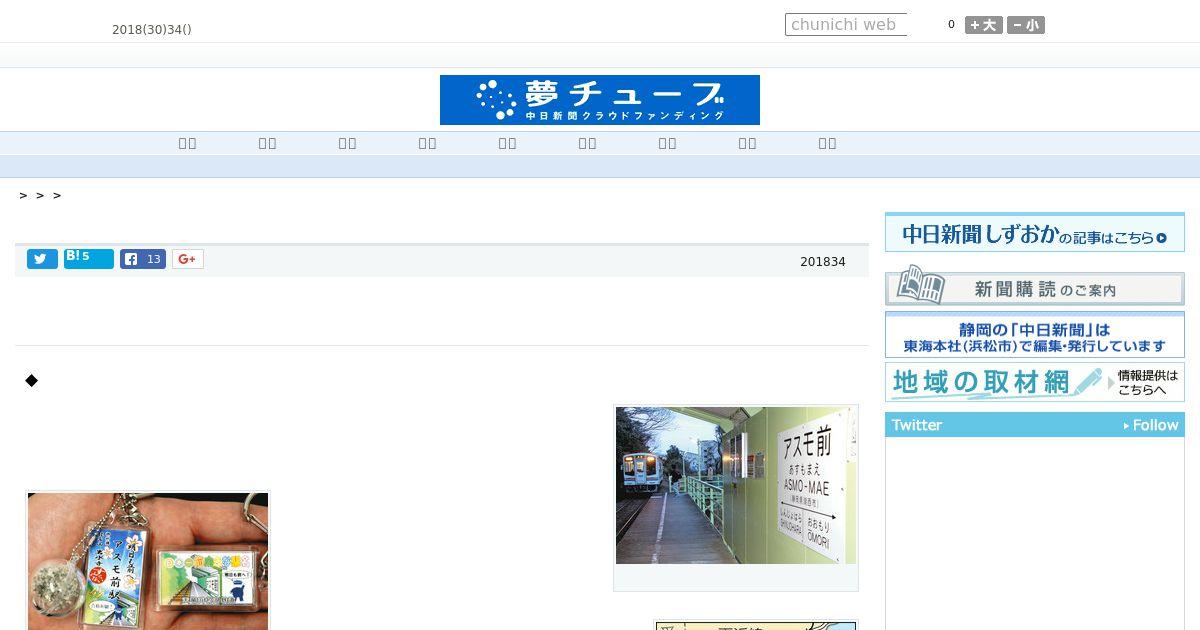Click into the chunichi web search field
Viewport: 1200px width, 630px height.
[x=846, y=24]
